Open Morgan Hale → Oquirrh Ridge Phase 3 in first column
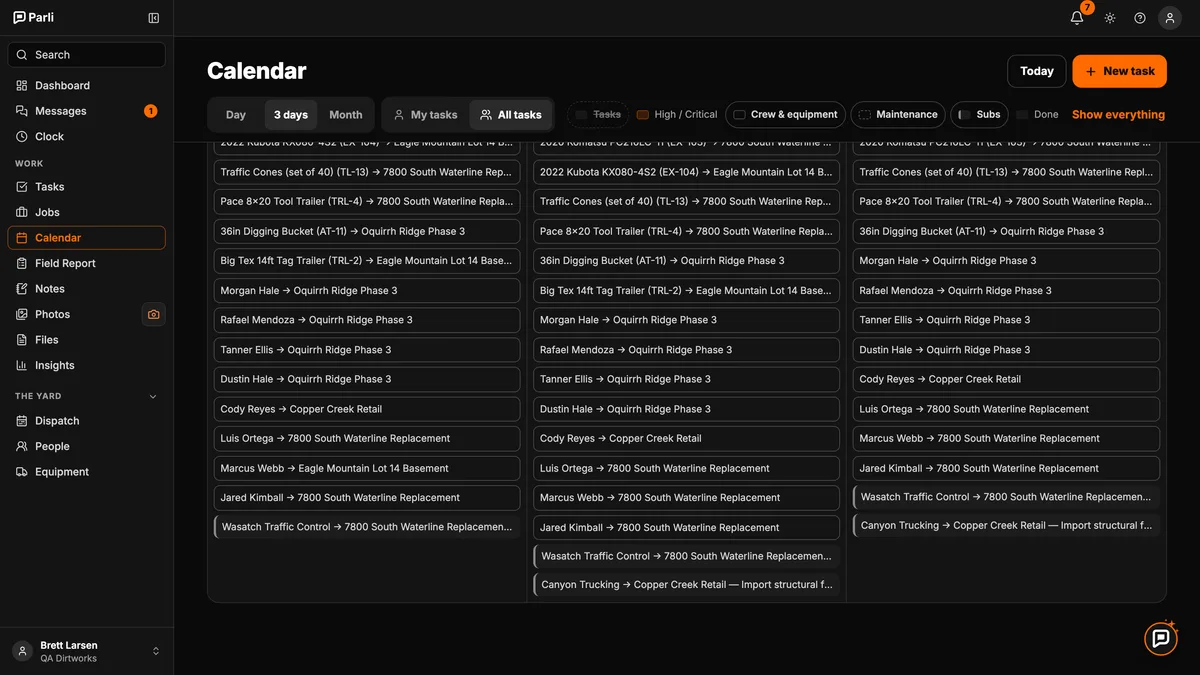This screenshot has width=1200, height=675. 367,291
